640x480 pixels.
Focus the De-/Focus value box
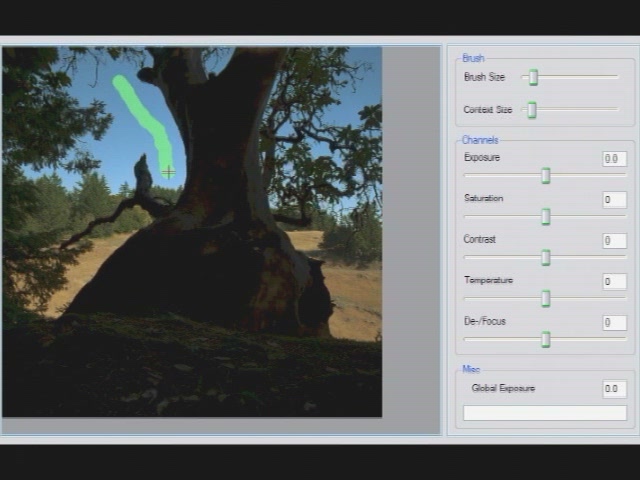tap(614, 323)
